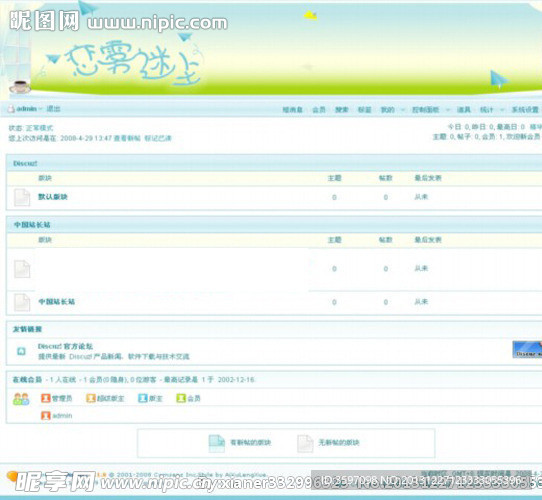Click 从未 last-post cell of 默认版块 row
This screenshot has width=542, height=500.
click(x=421, y=197)
